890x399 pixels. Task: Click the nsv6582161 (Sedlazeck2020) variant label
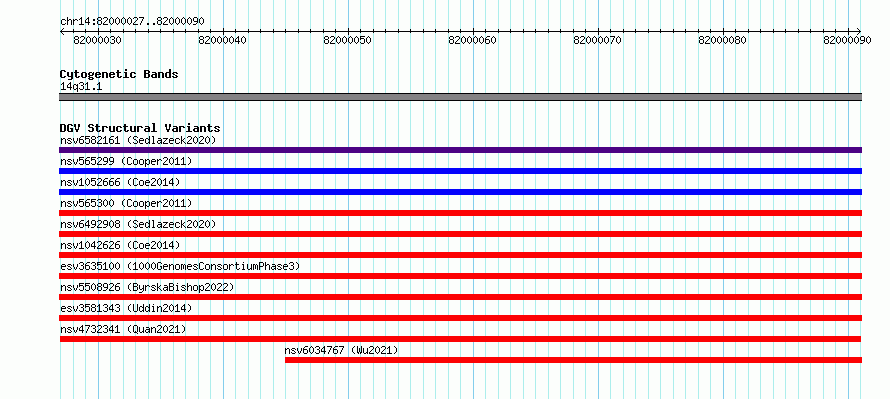(x=138, y=140)
